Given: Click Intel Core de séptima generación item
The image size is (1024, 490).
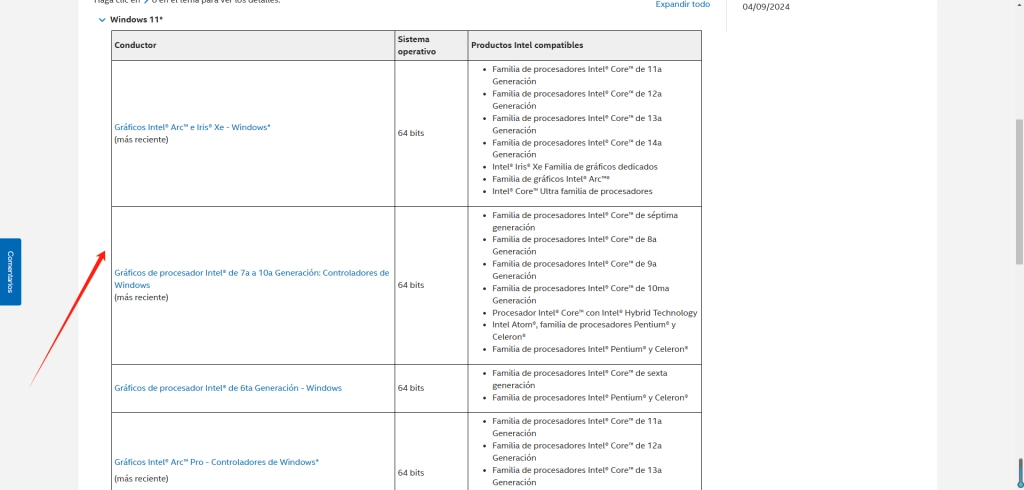Looking at the screenshot, I should [x=585, y=221].
